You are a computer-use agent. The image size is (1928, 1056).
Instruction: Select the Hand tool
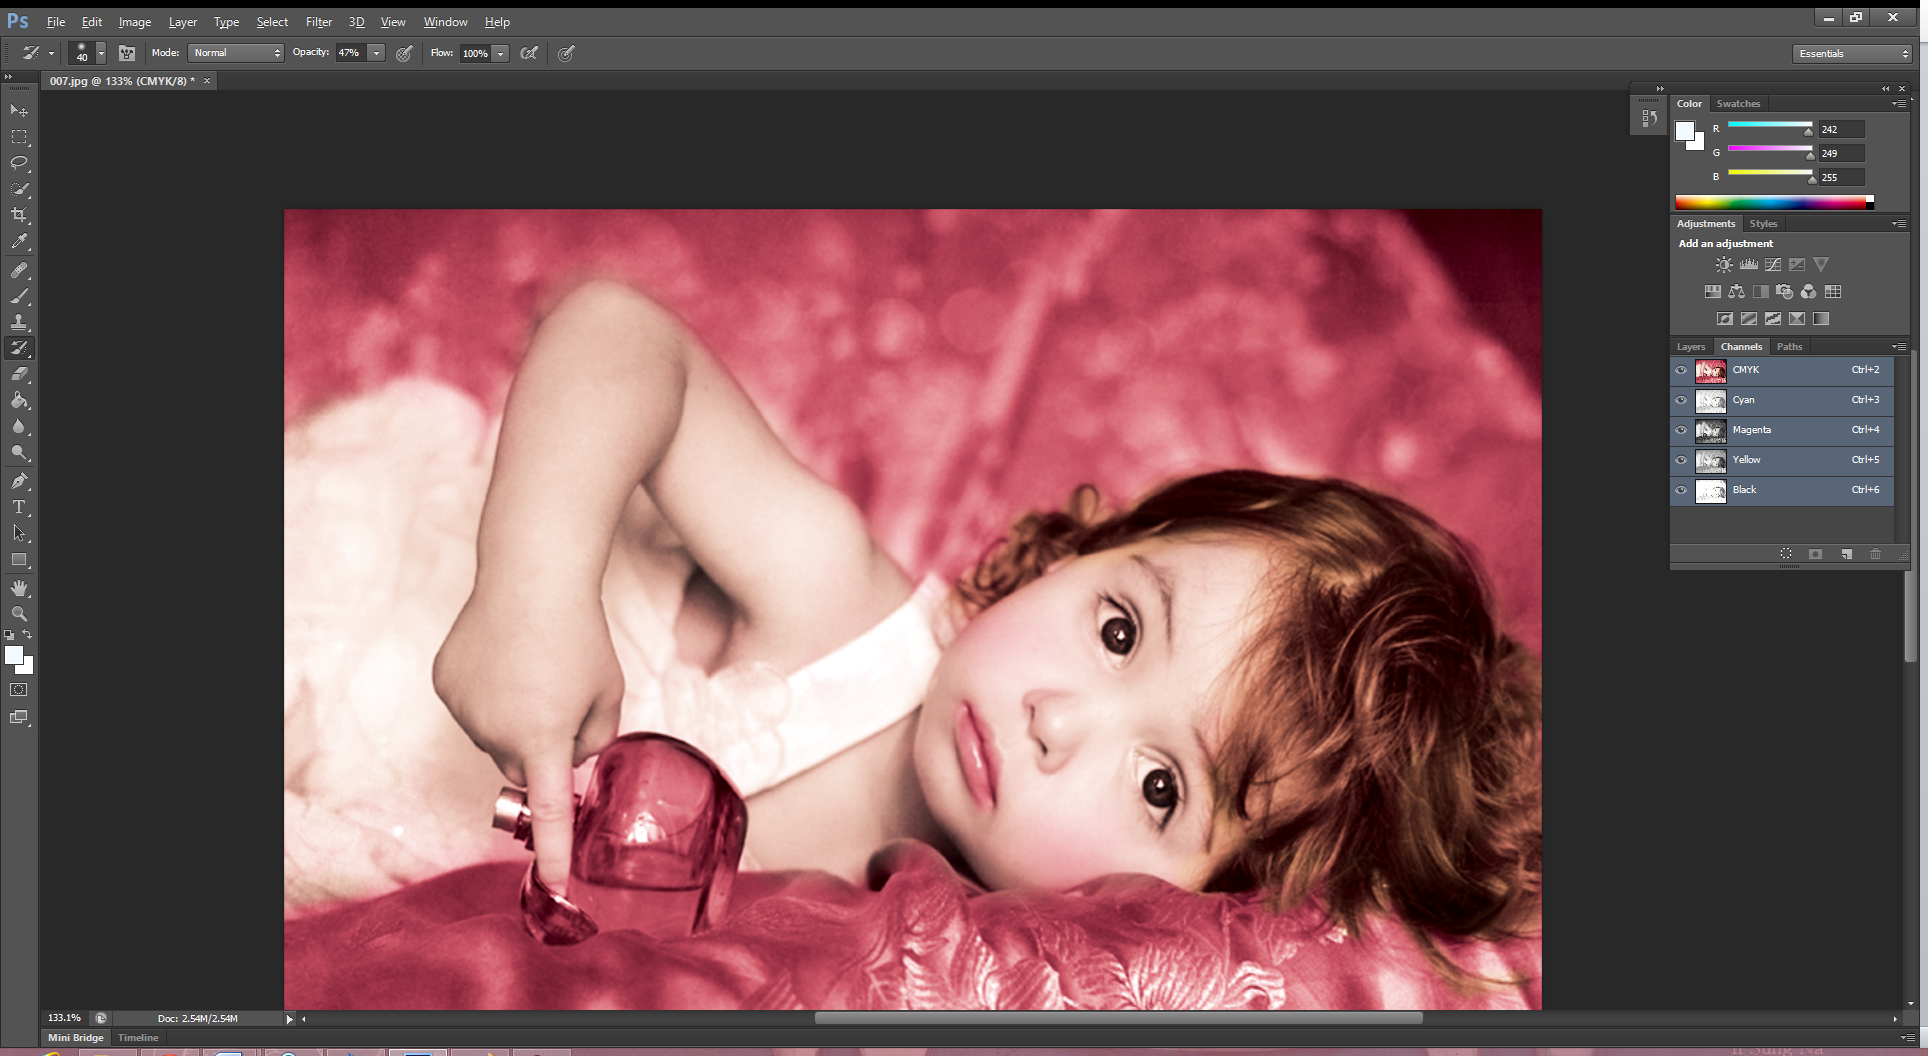(19, 588)
